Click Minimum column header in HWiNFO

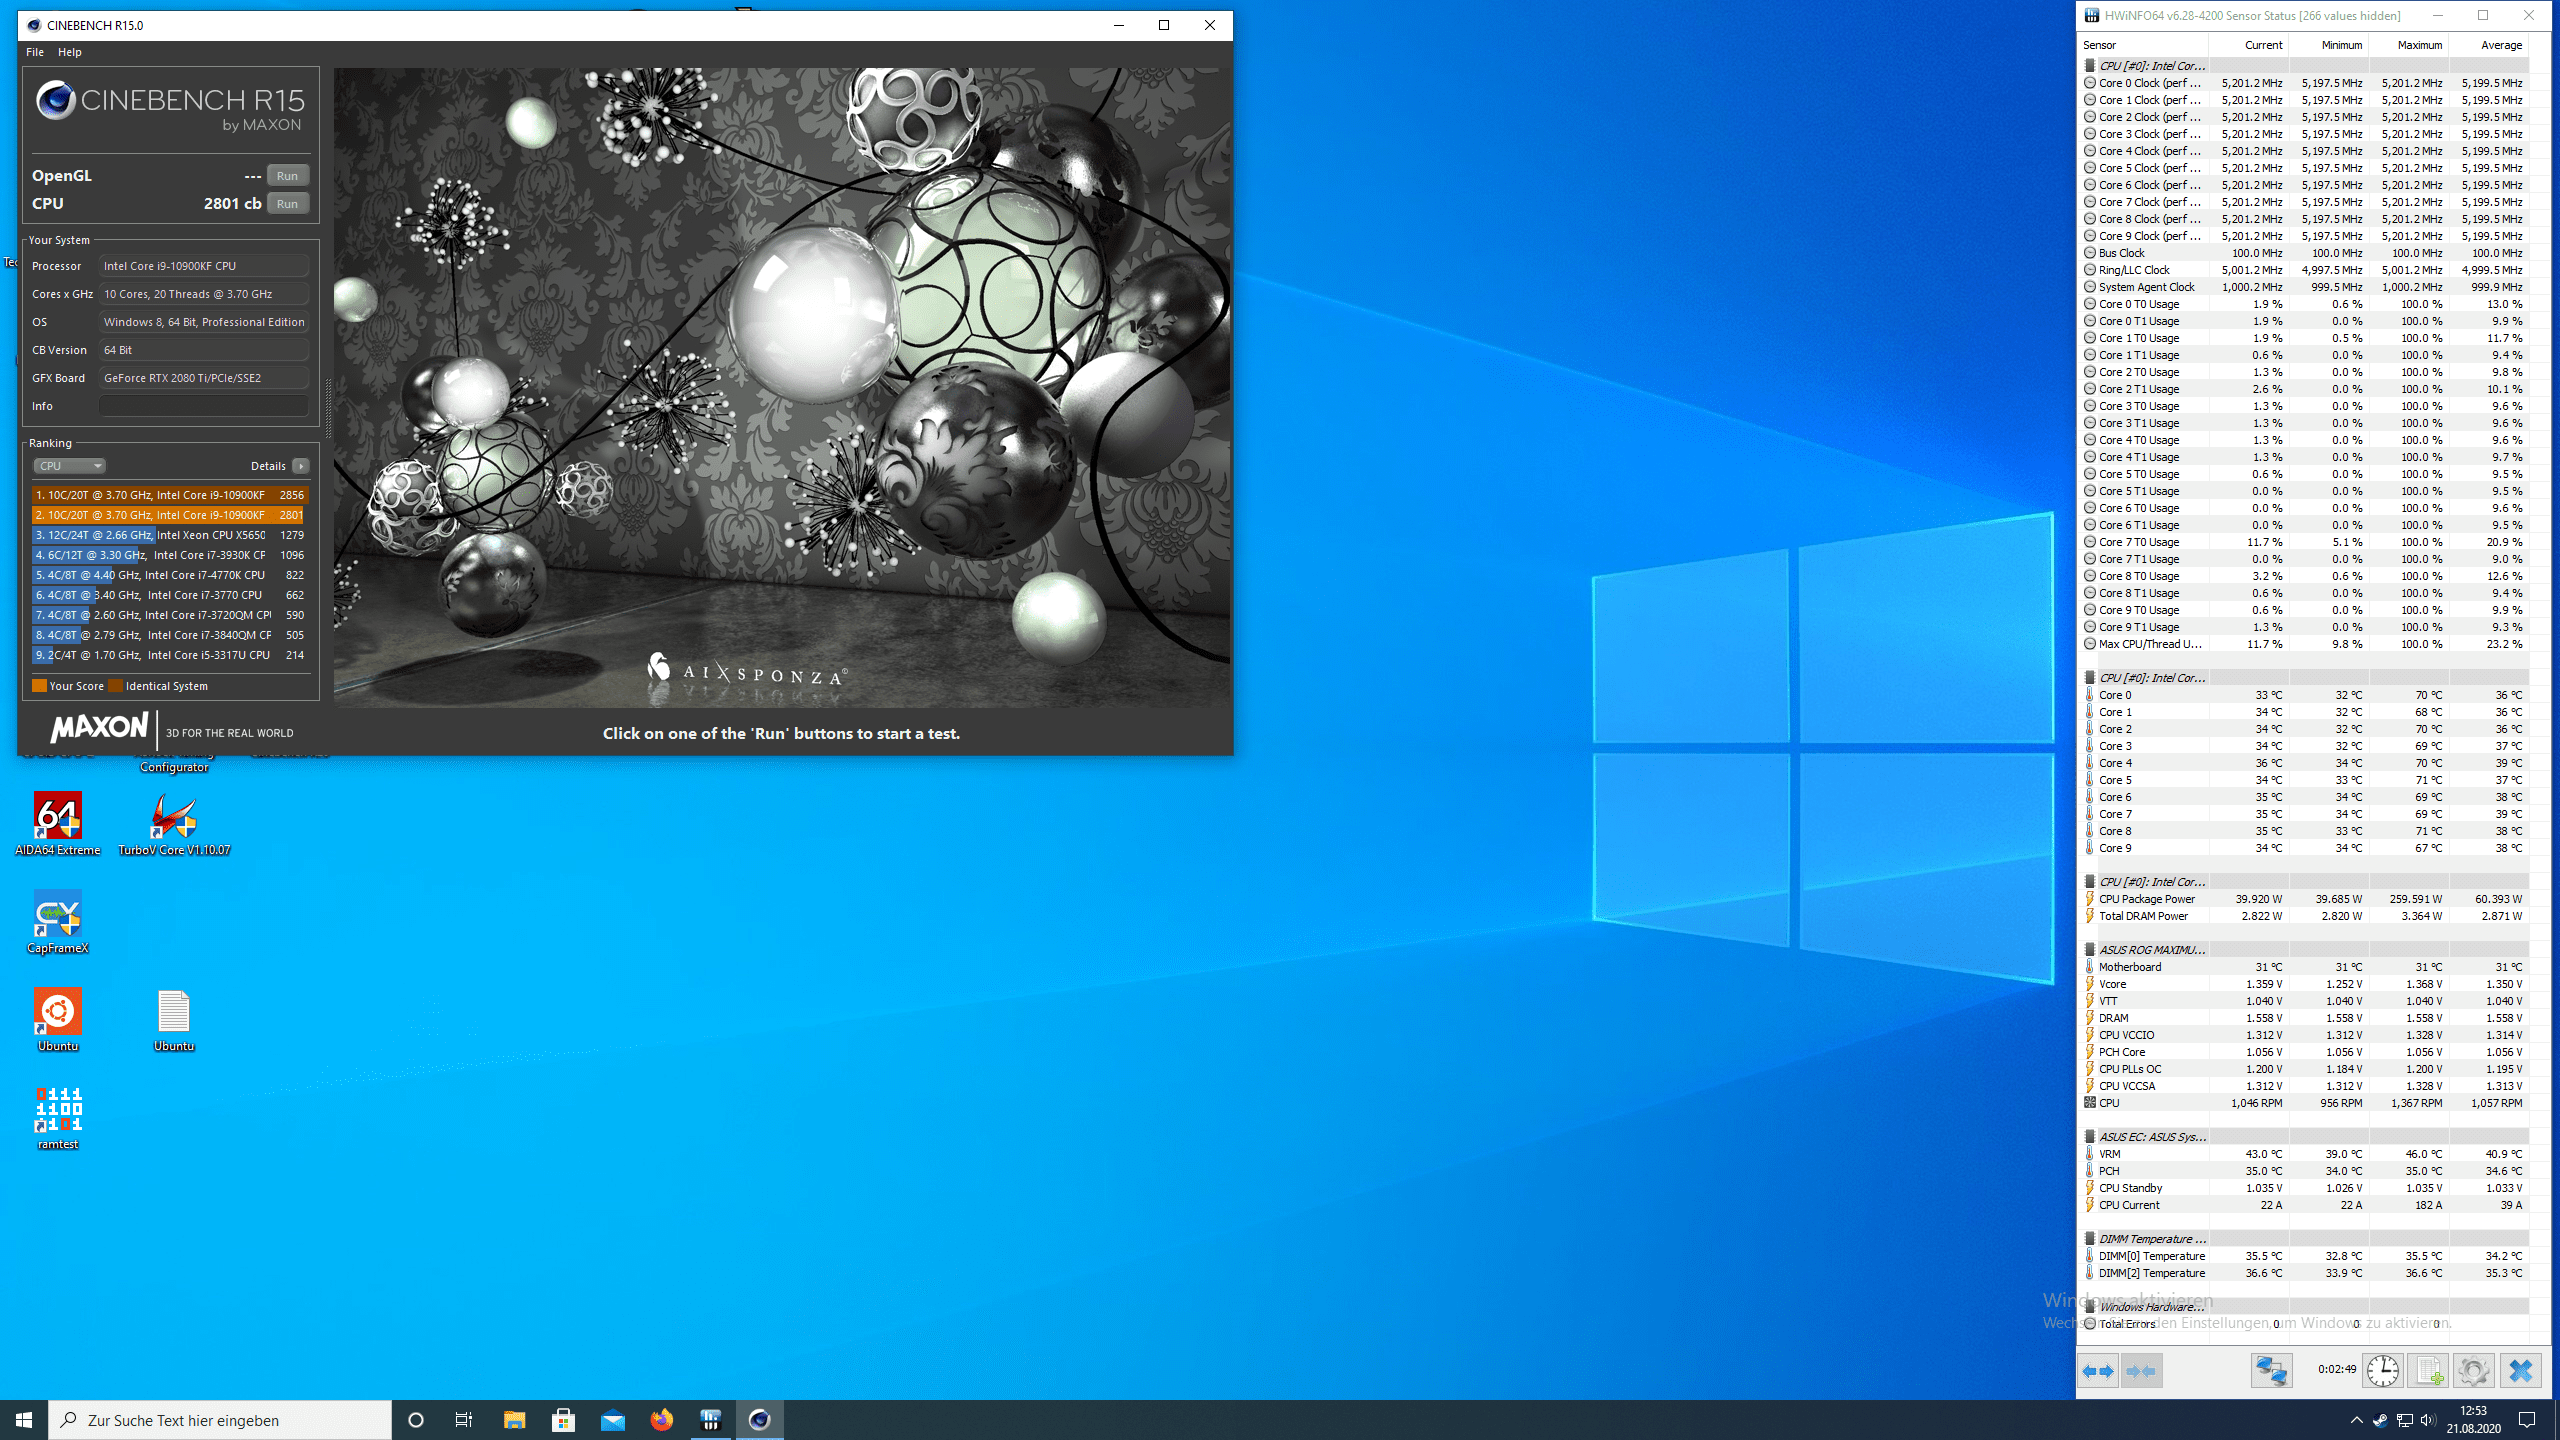coord(2329,45)
